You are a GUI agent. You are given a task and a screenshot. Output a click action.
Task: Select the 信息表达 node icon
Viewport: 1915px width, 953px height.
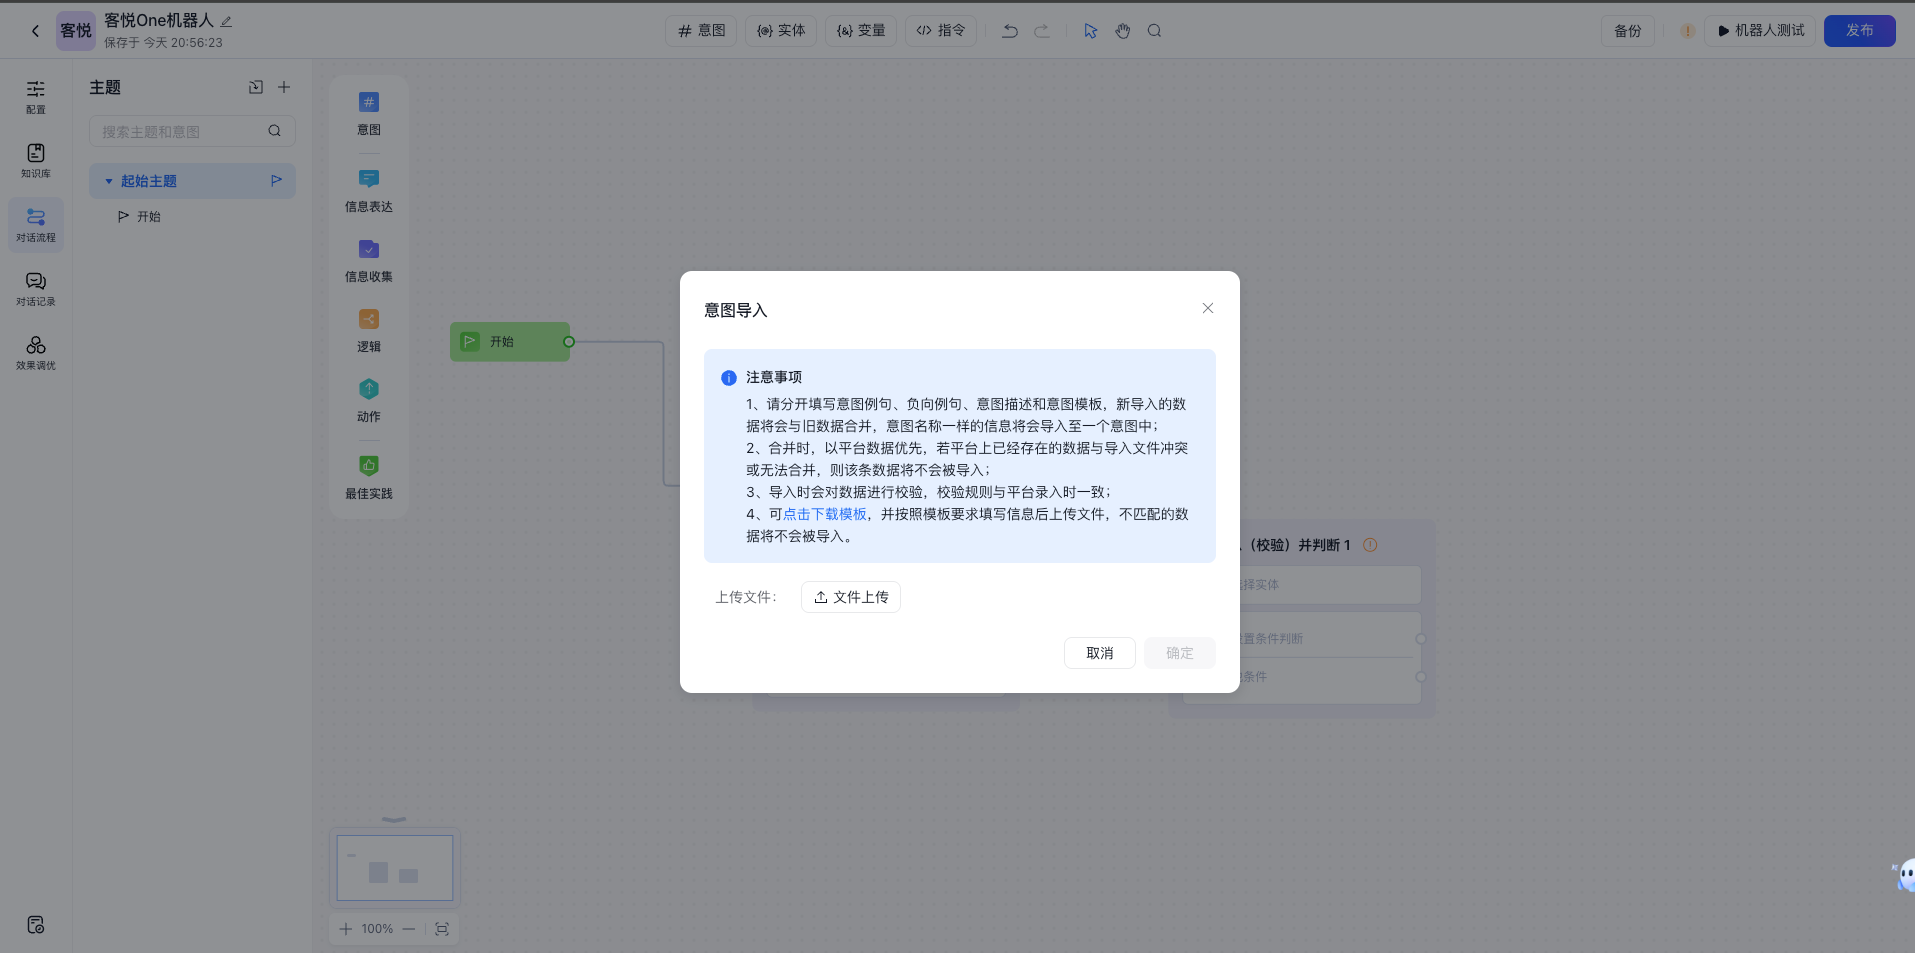click(368, 178)
